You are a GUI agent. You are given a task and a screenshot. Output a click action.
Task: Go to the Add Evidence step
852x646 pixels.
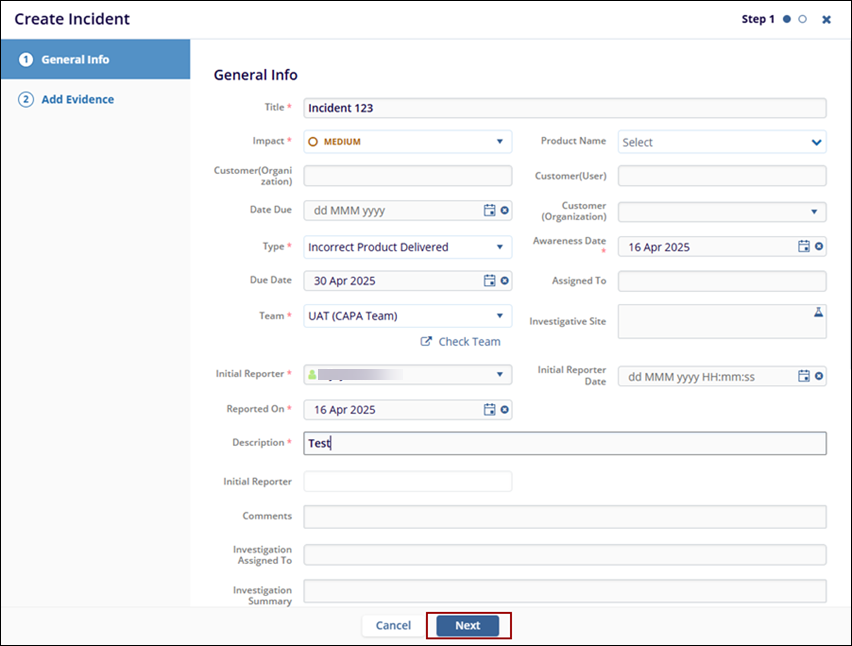pyautogui.click(x=77, y=100)
